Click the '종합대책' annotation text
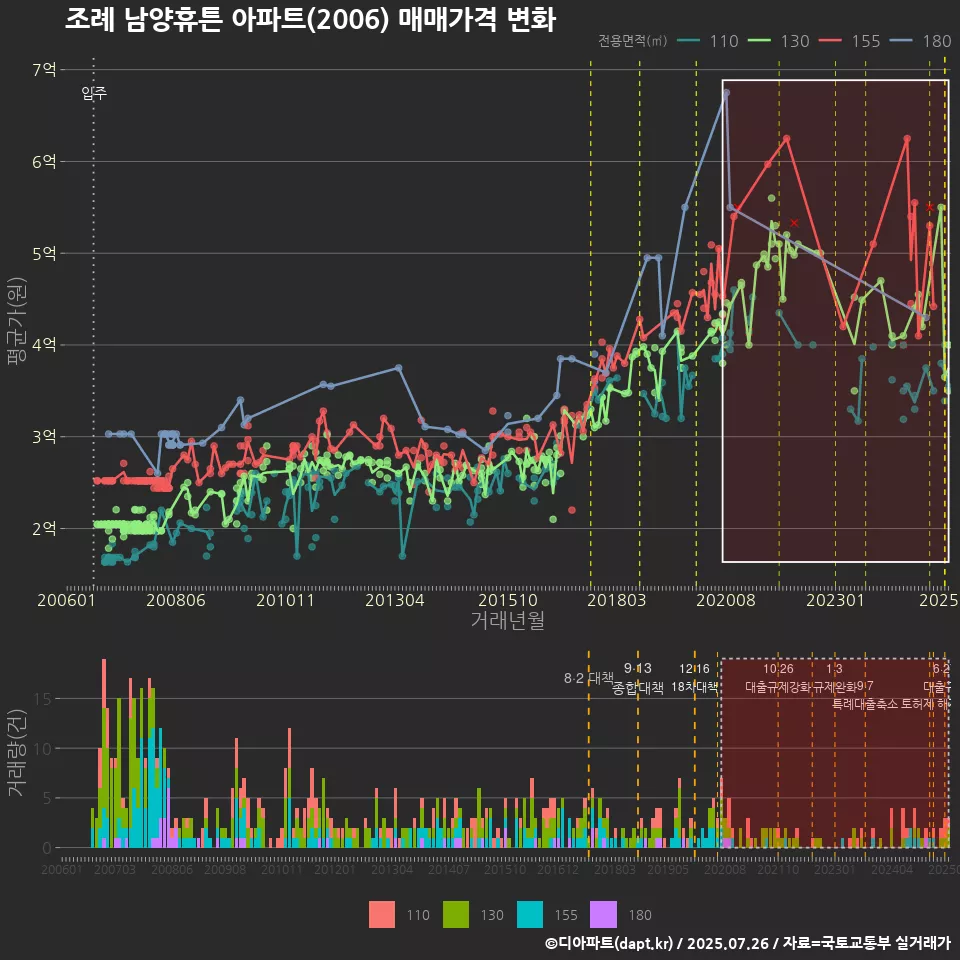Image resolution: width=960 pixels, height=960 pixels. (x=637, y=688)
